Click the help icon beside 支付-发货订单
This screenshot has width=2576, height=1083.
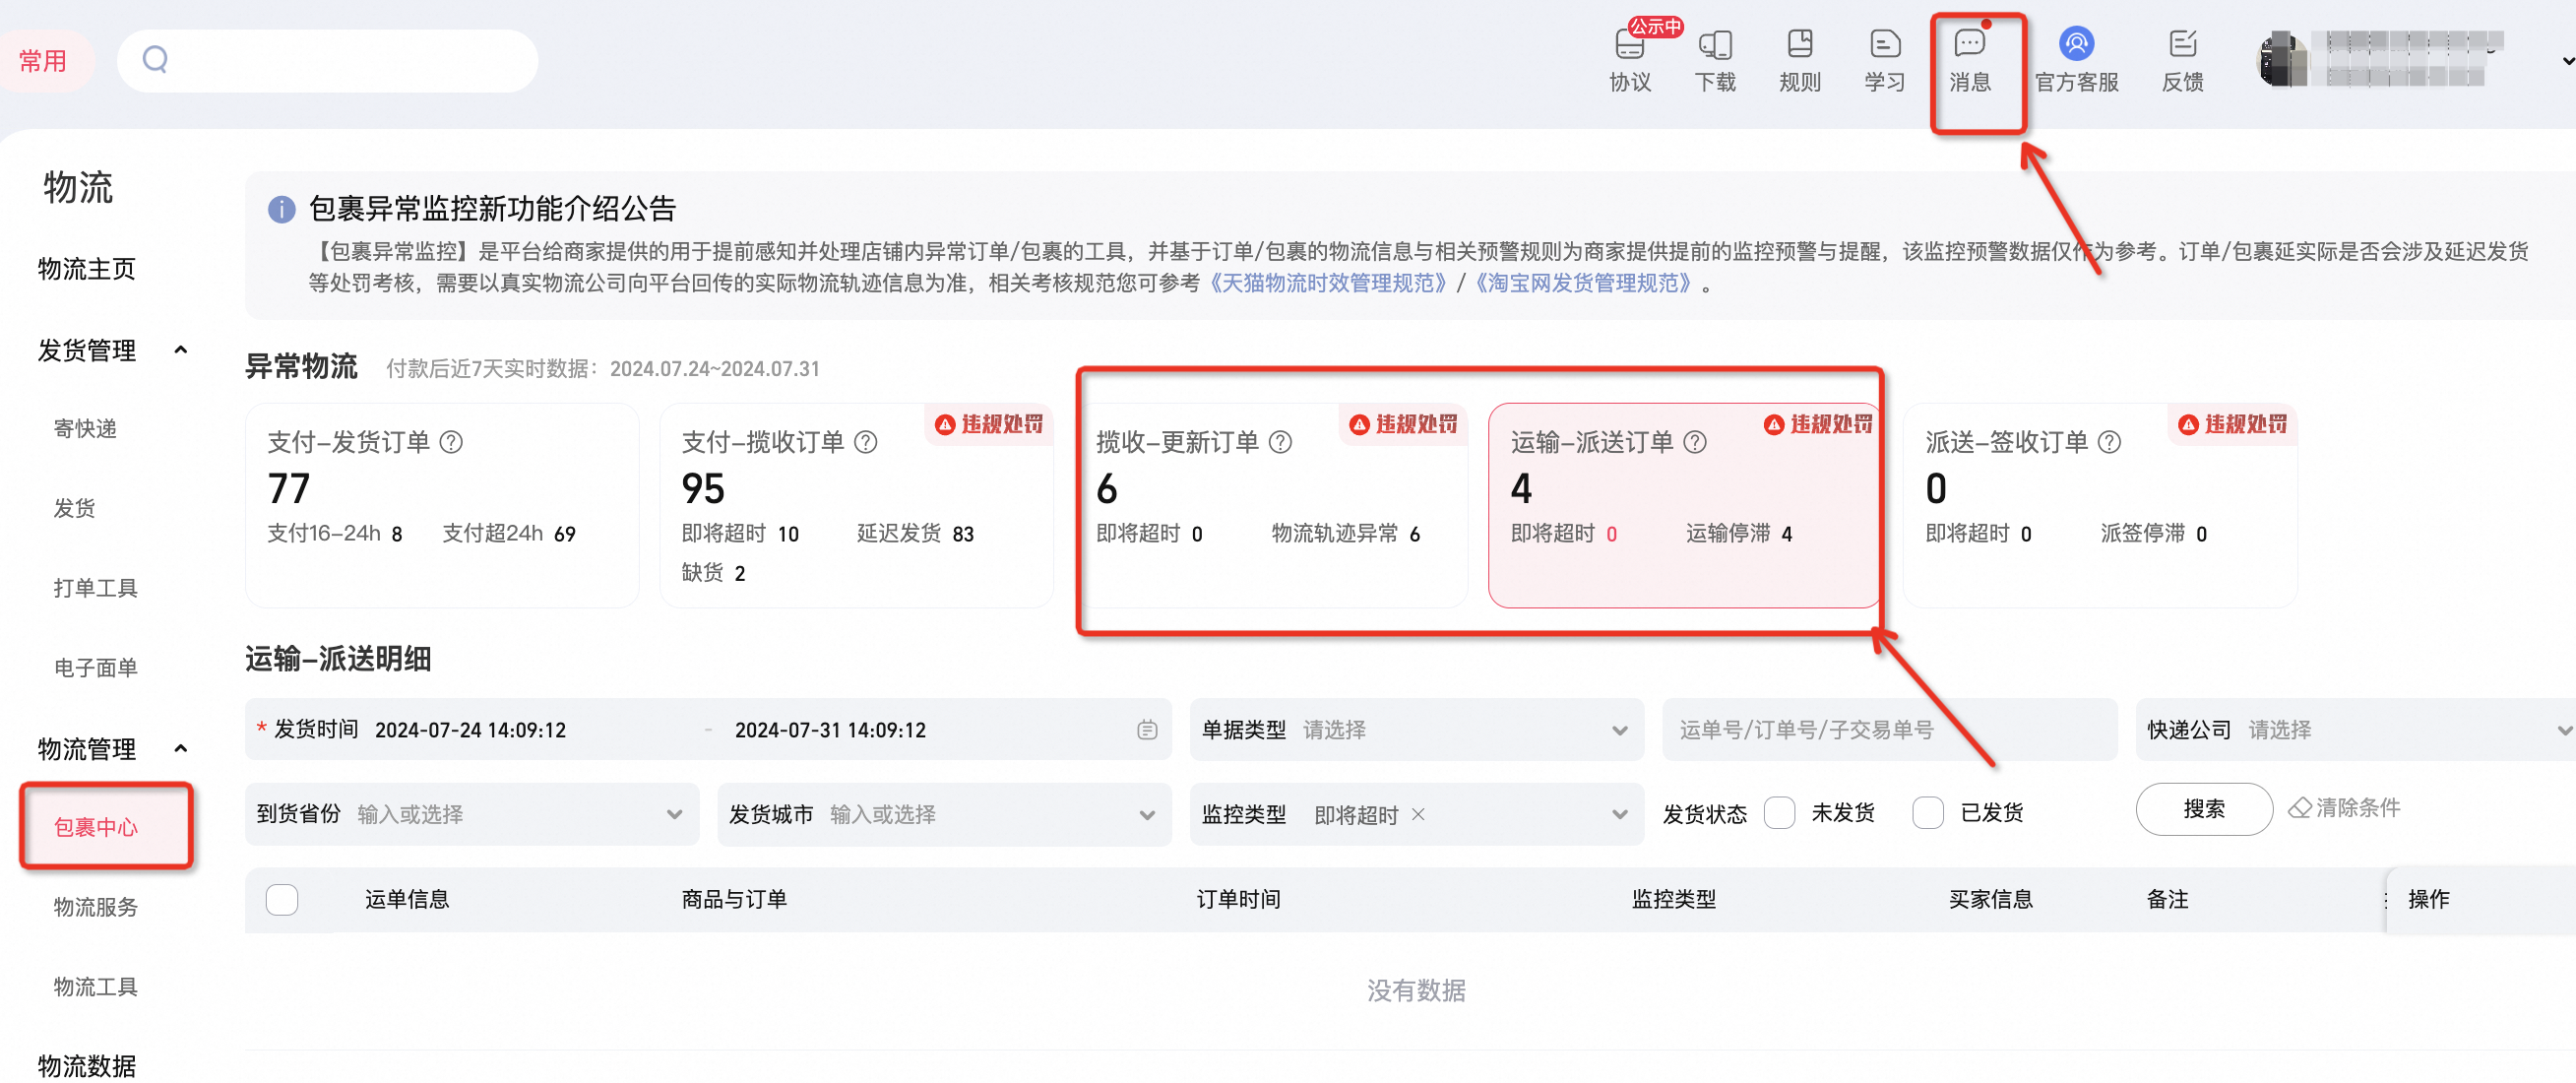pos(451,441)
